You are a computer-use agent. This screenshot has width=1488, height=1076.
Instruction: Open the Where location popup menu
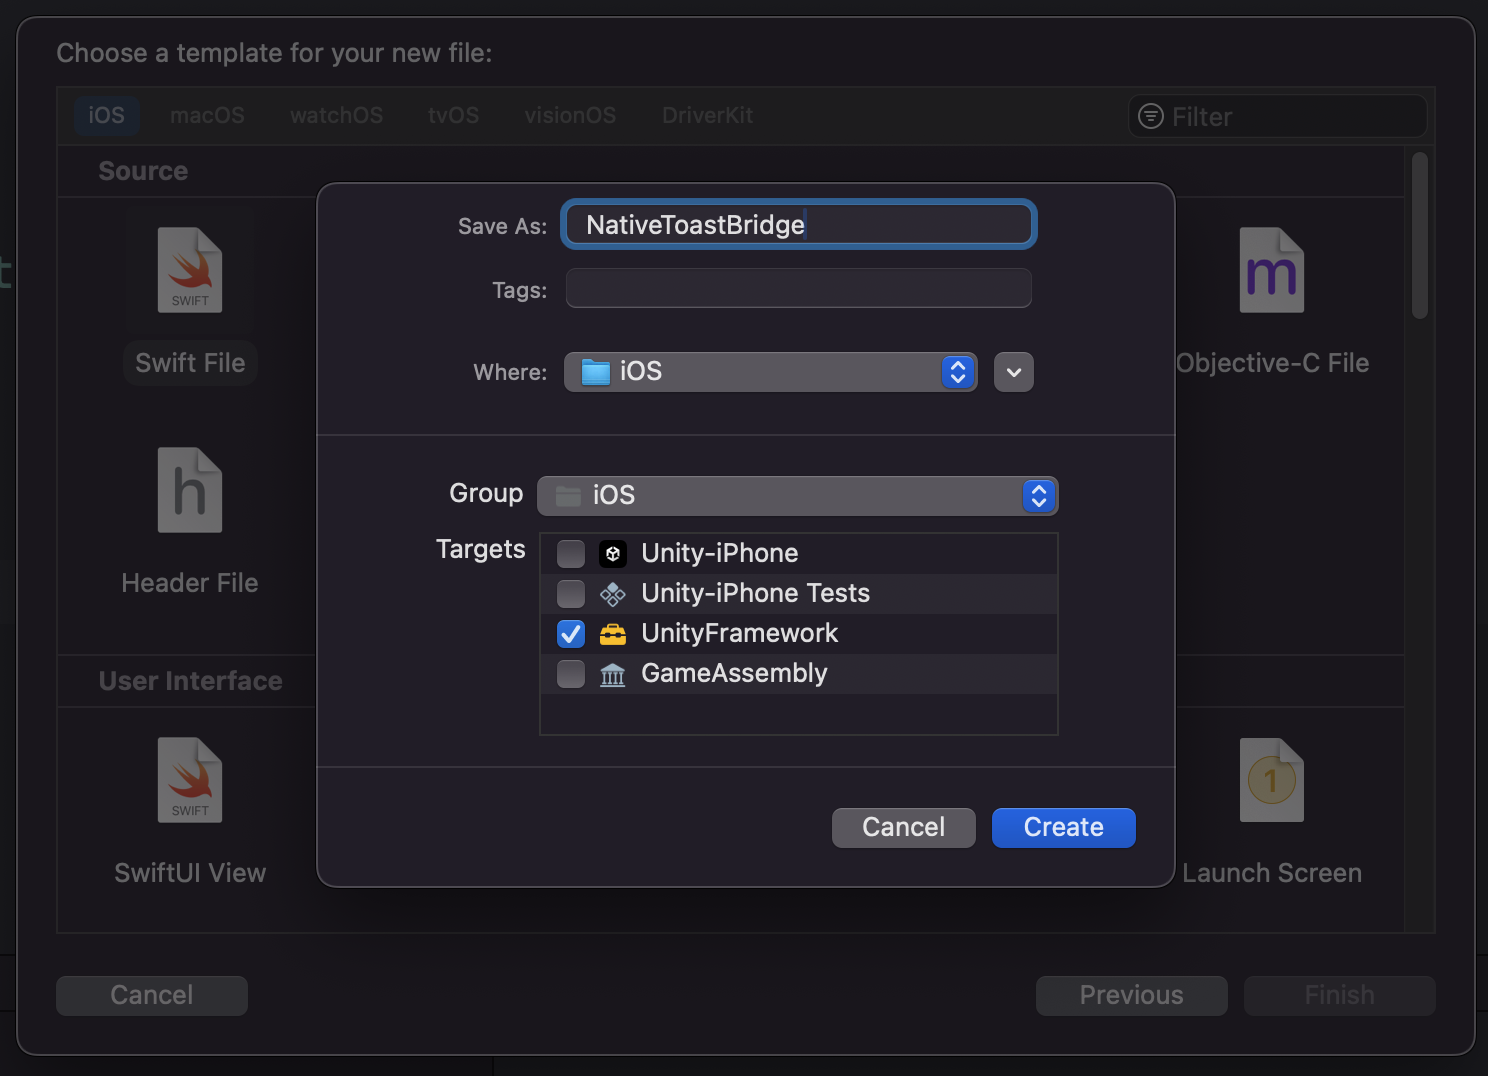point(771,372)
